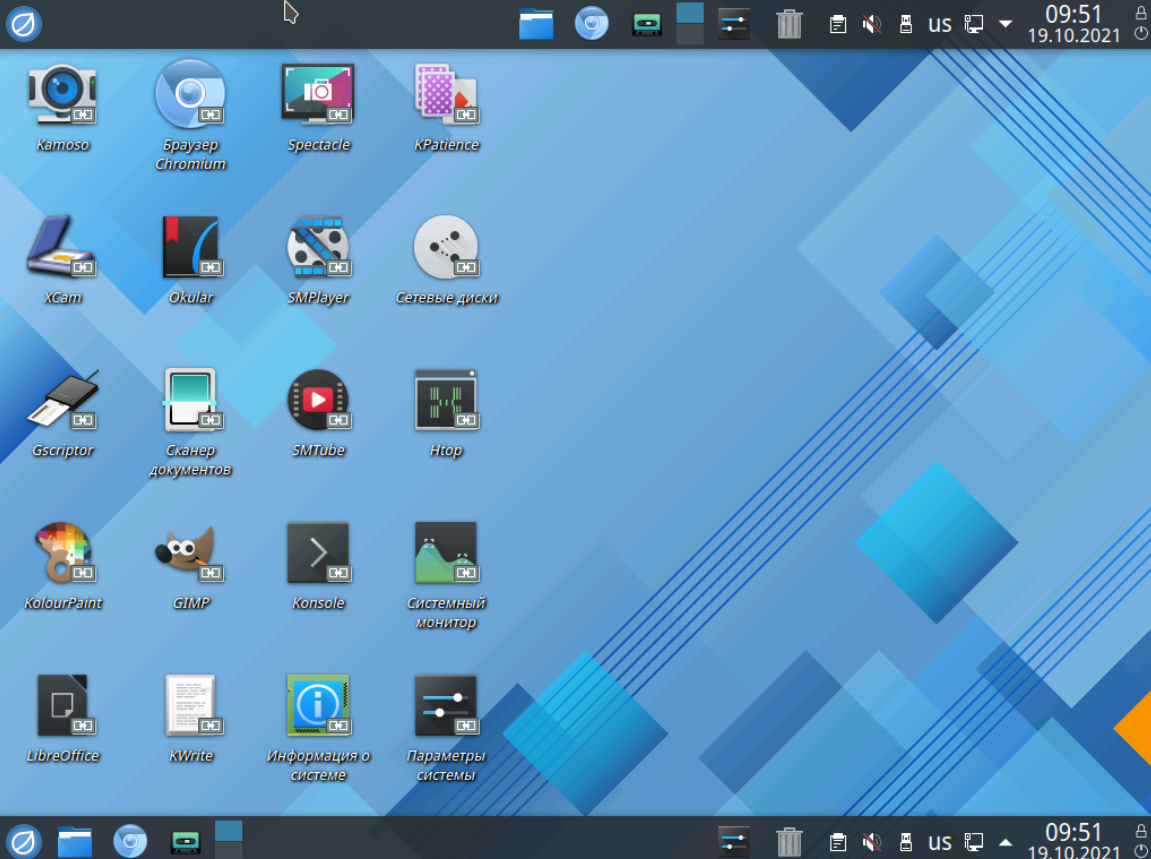Launch GIMP from the desktop

click(190, 551)
